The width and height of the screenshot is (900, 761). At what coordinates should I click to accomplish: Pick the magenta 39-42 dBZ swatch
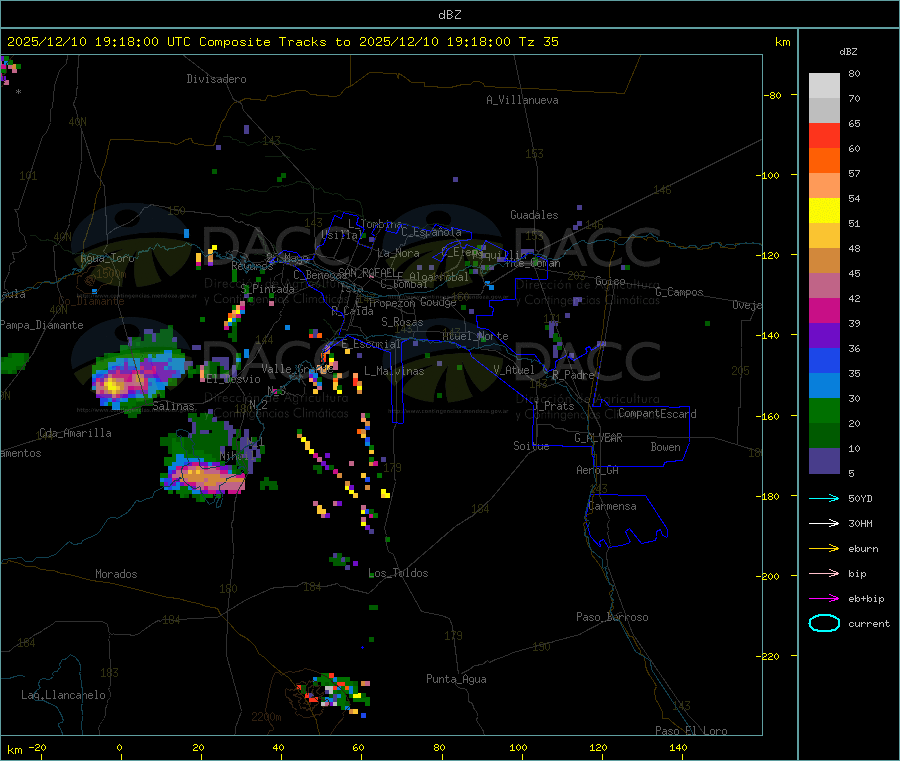coord(824,310)
